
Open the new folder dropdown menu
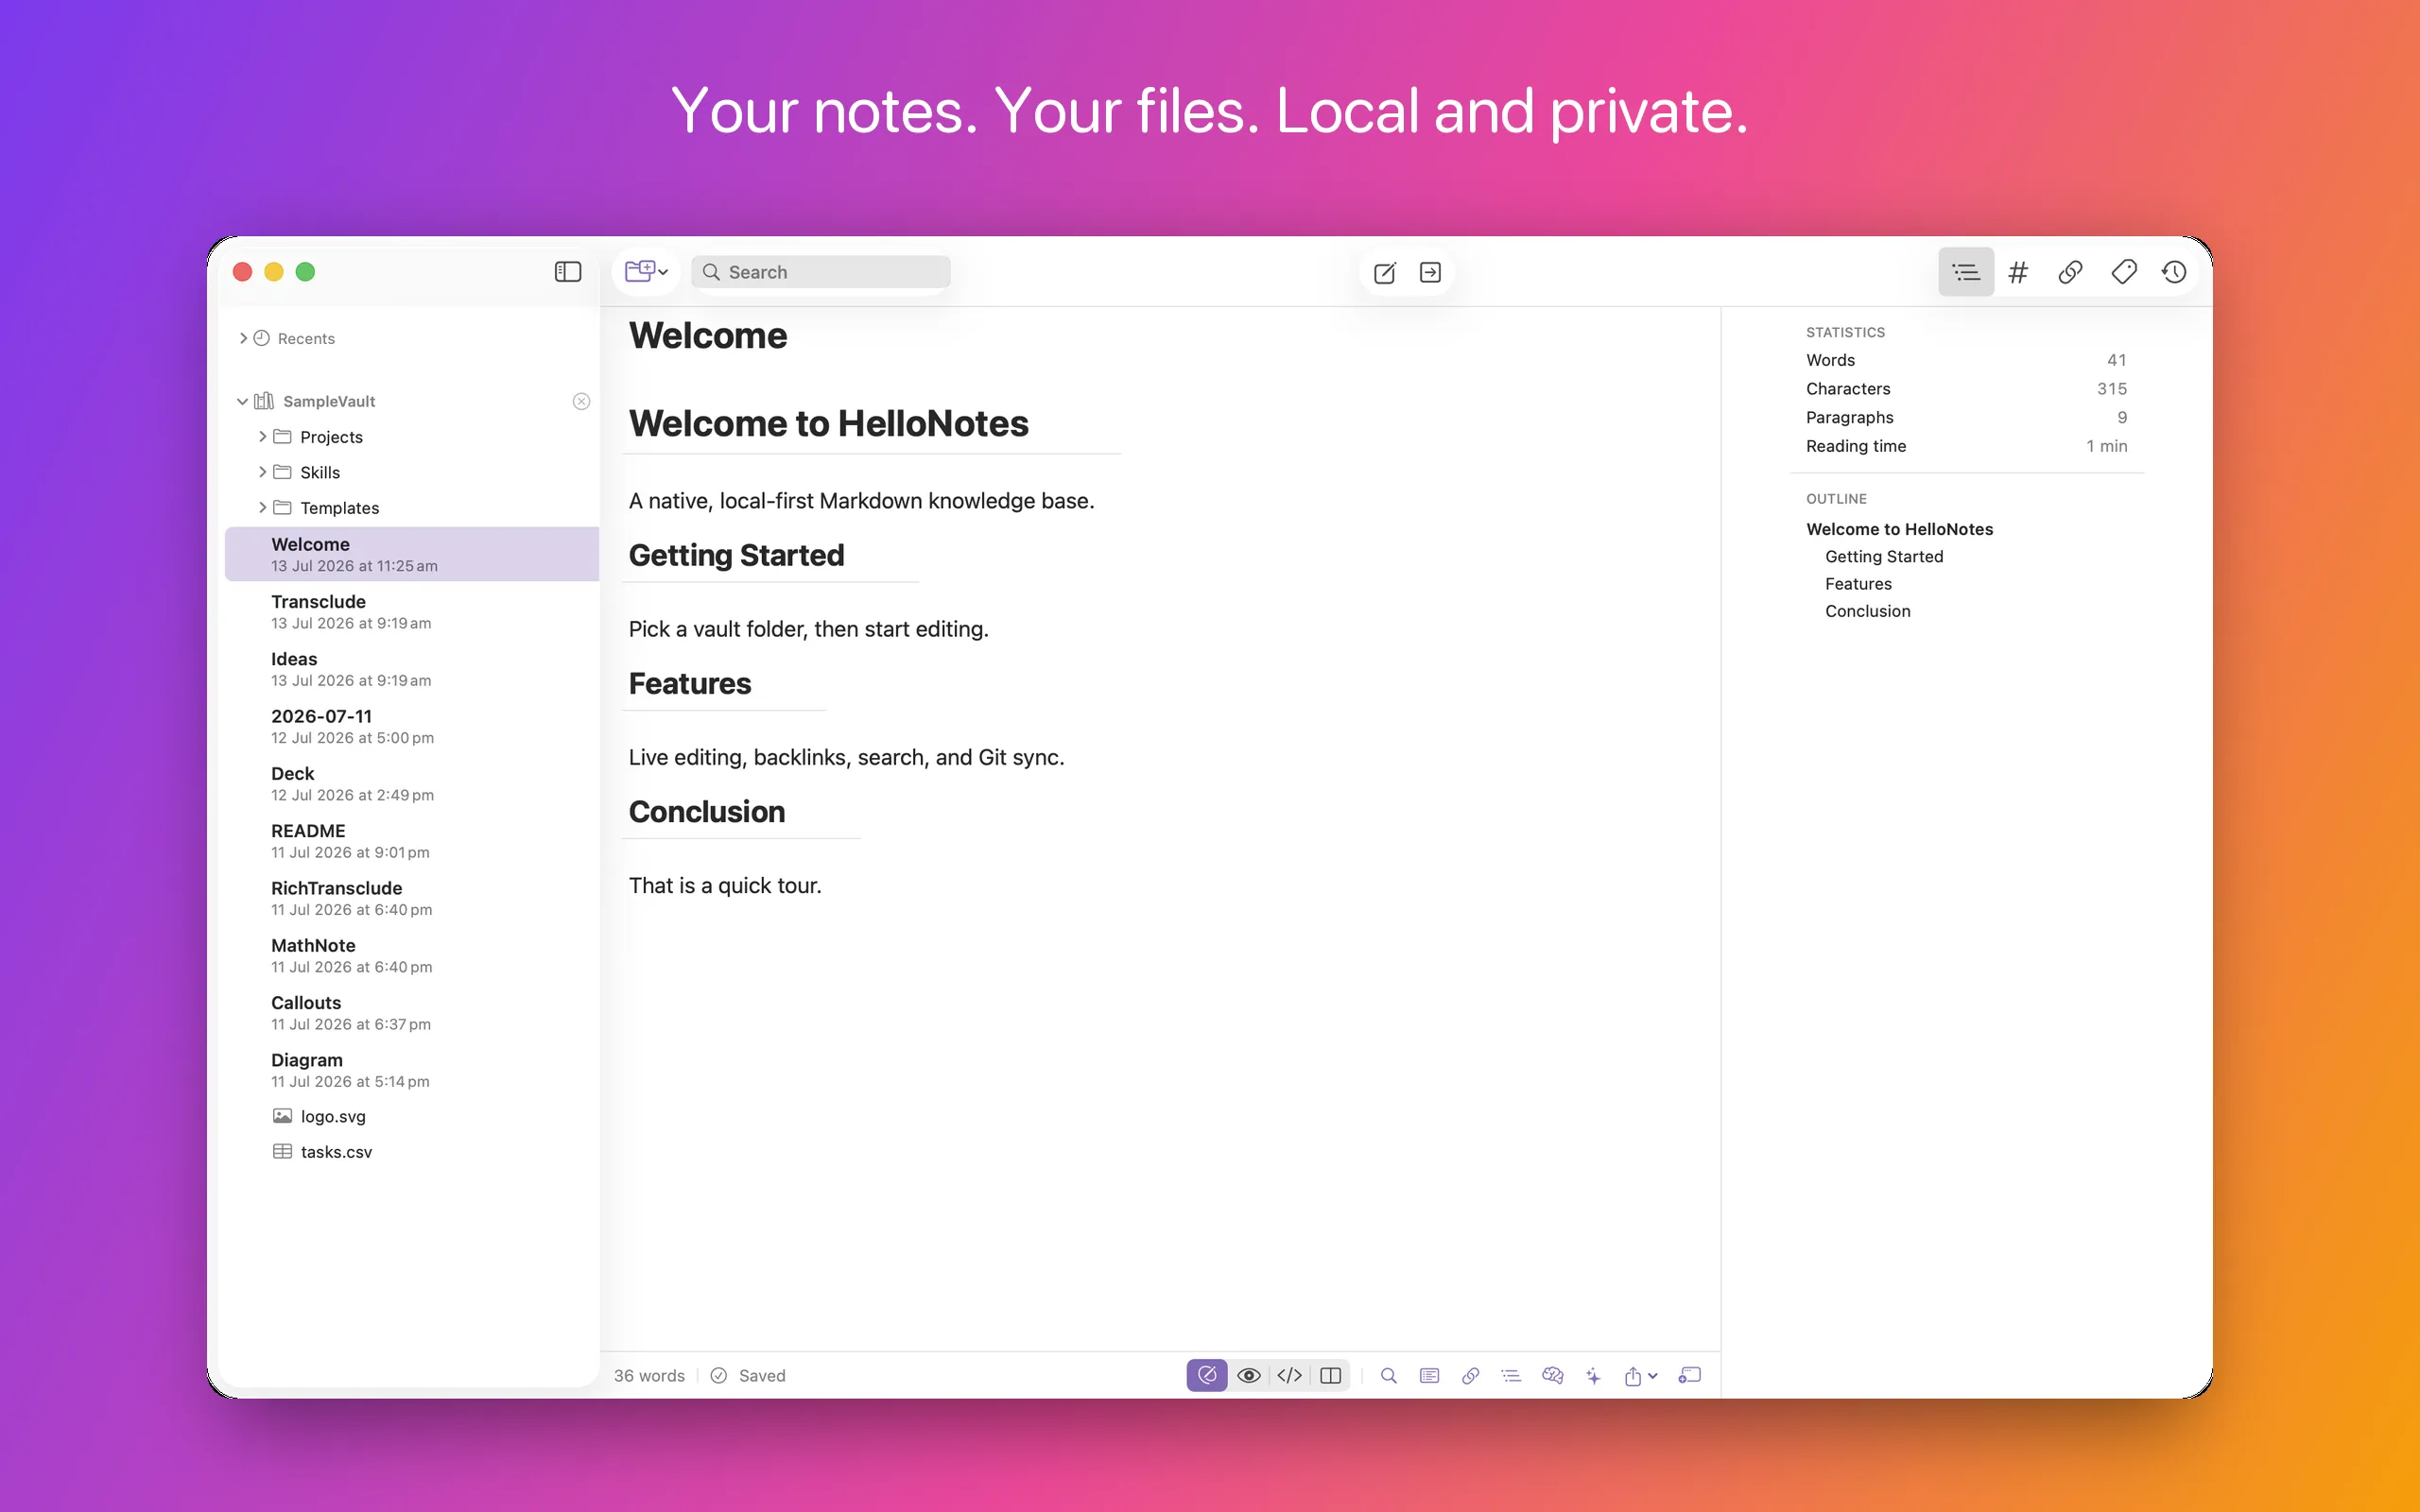pos(646,272)
